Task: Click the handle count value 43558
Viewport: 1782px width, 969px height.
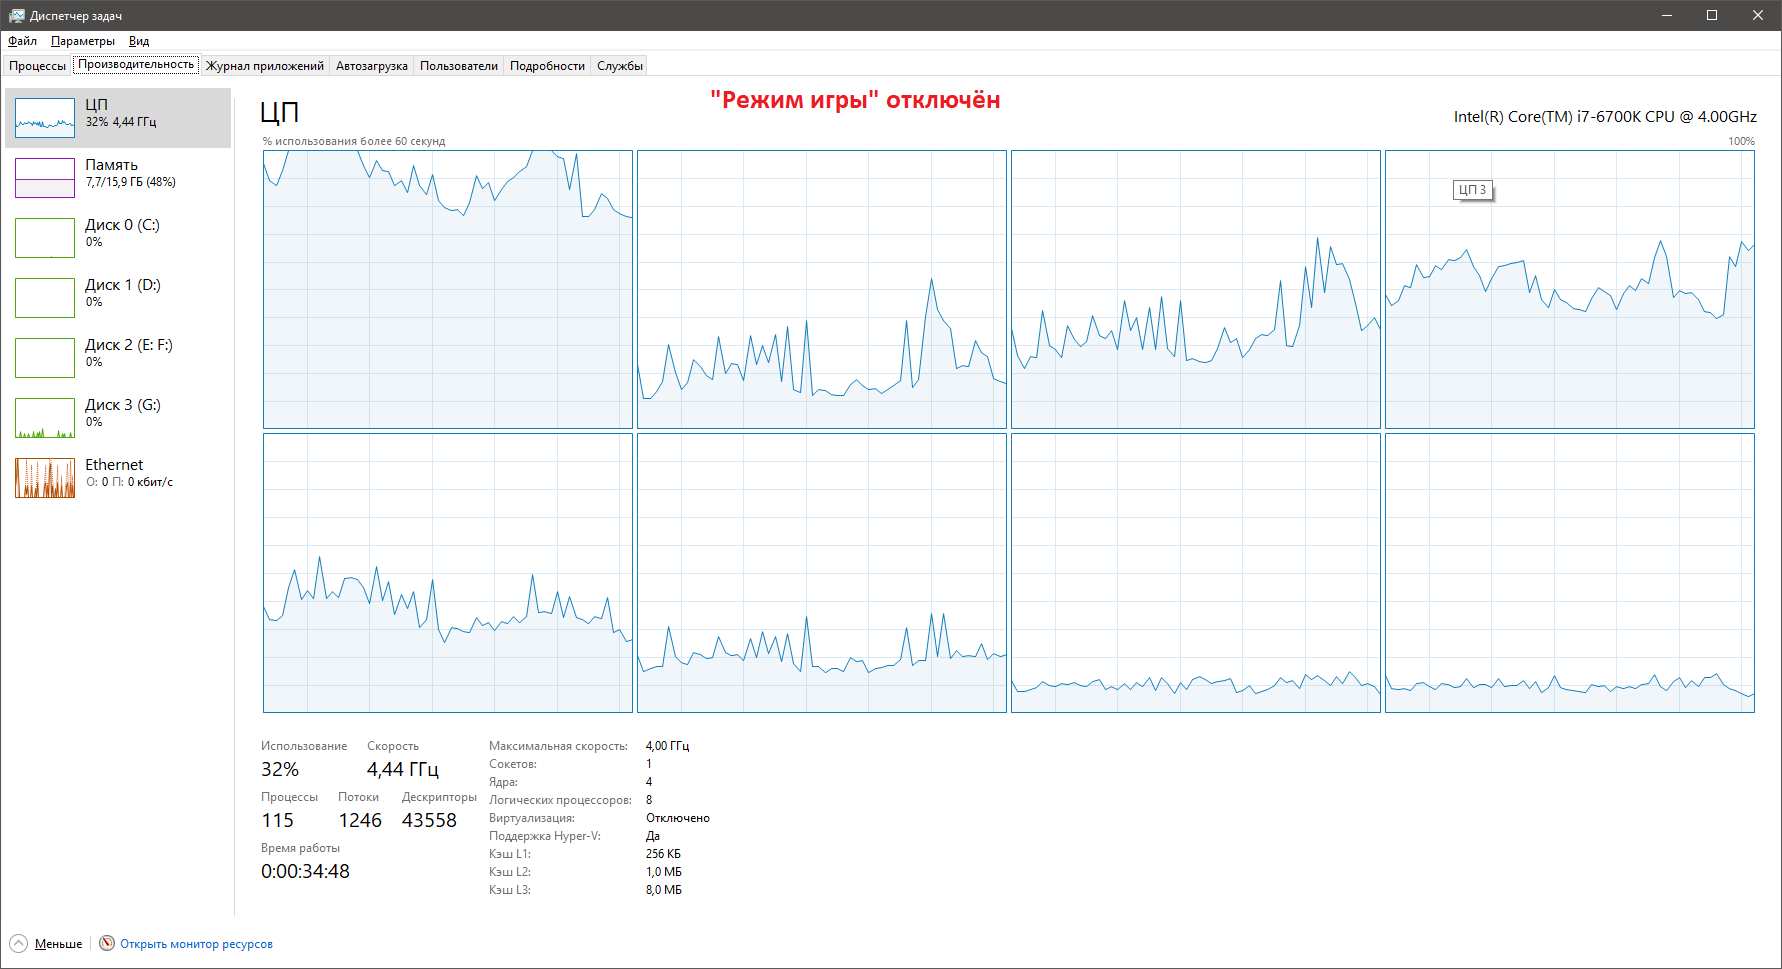Action: (x=429, y=820)
